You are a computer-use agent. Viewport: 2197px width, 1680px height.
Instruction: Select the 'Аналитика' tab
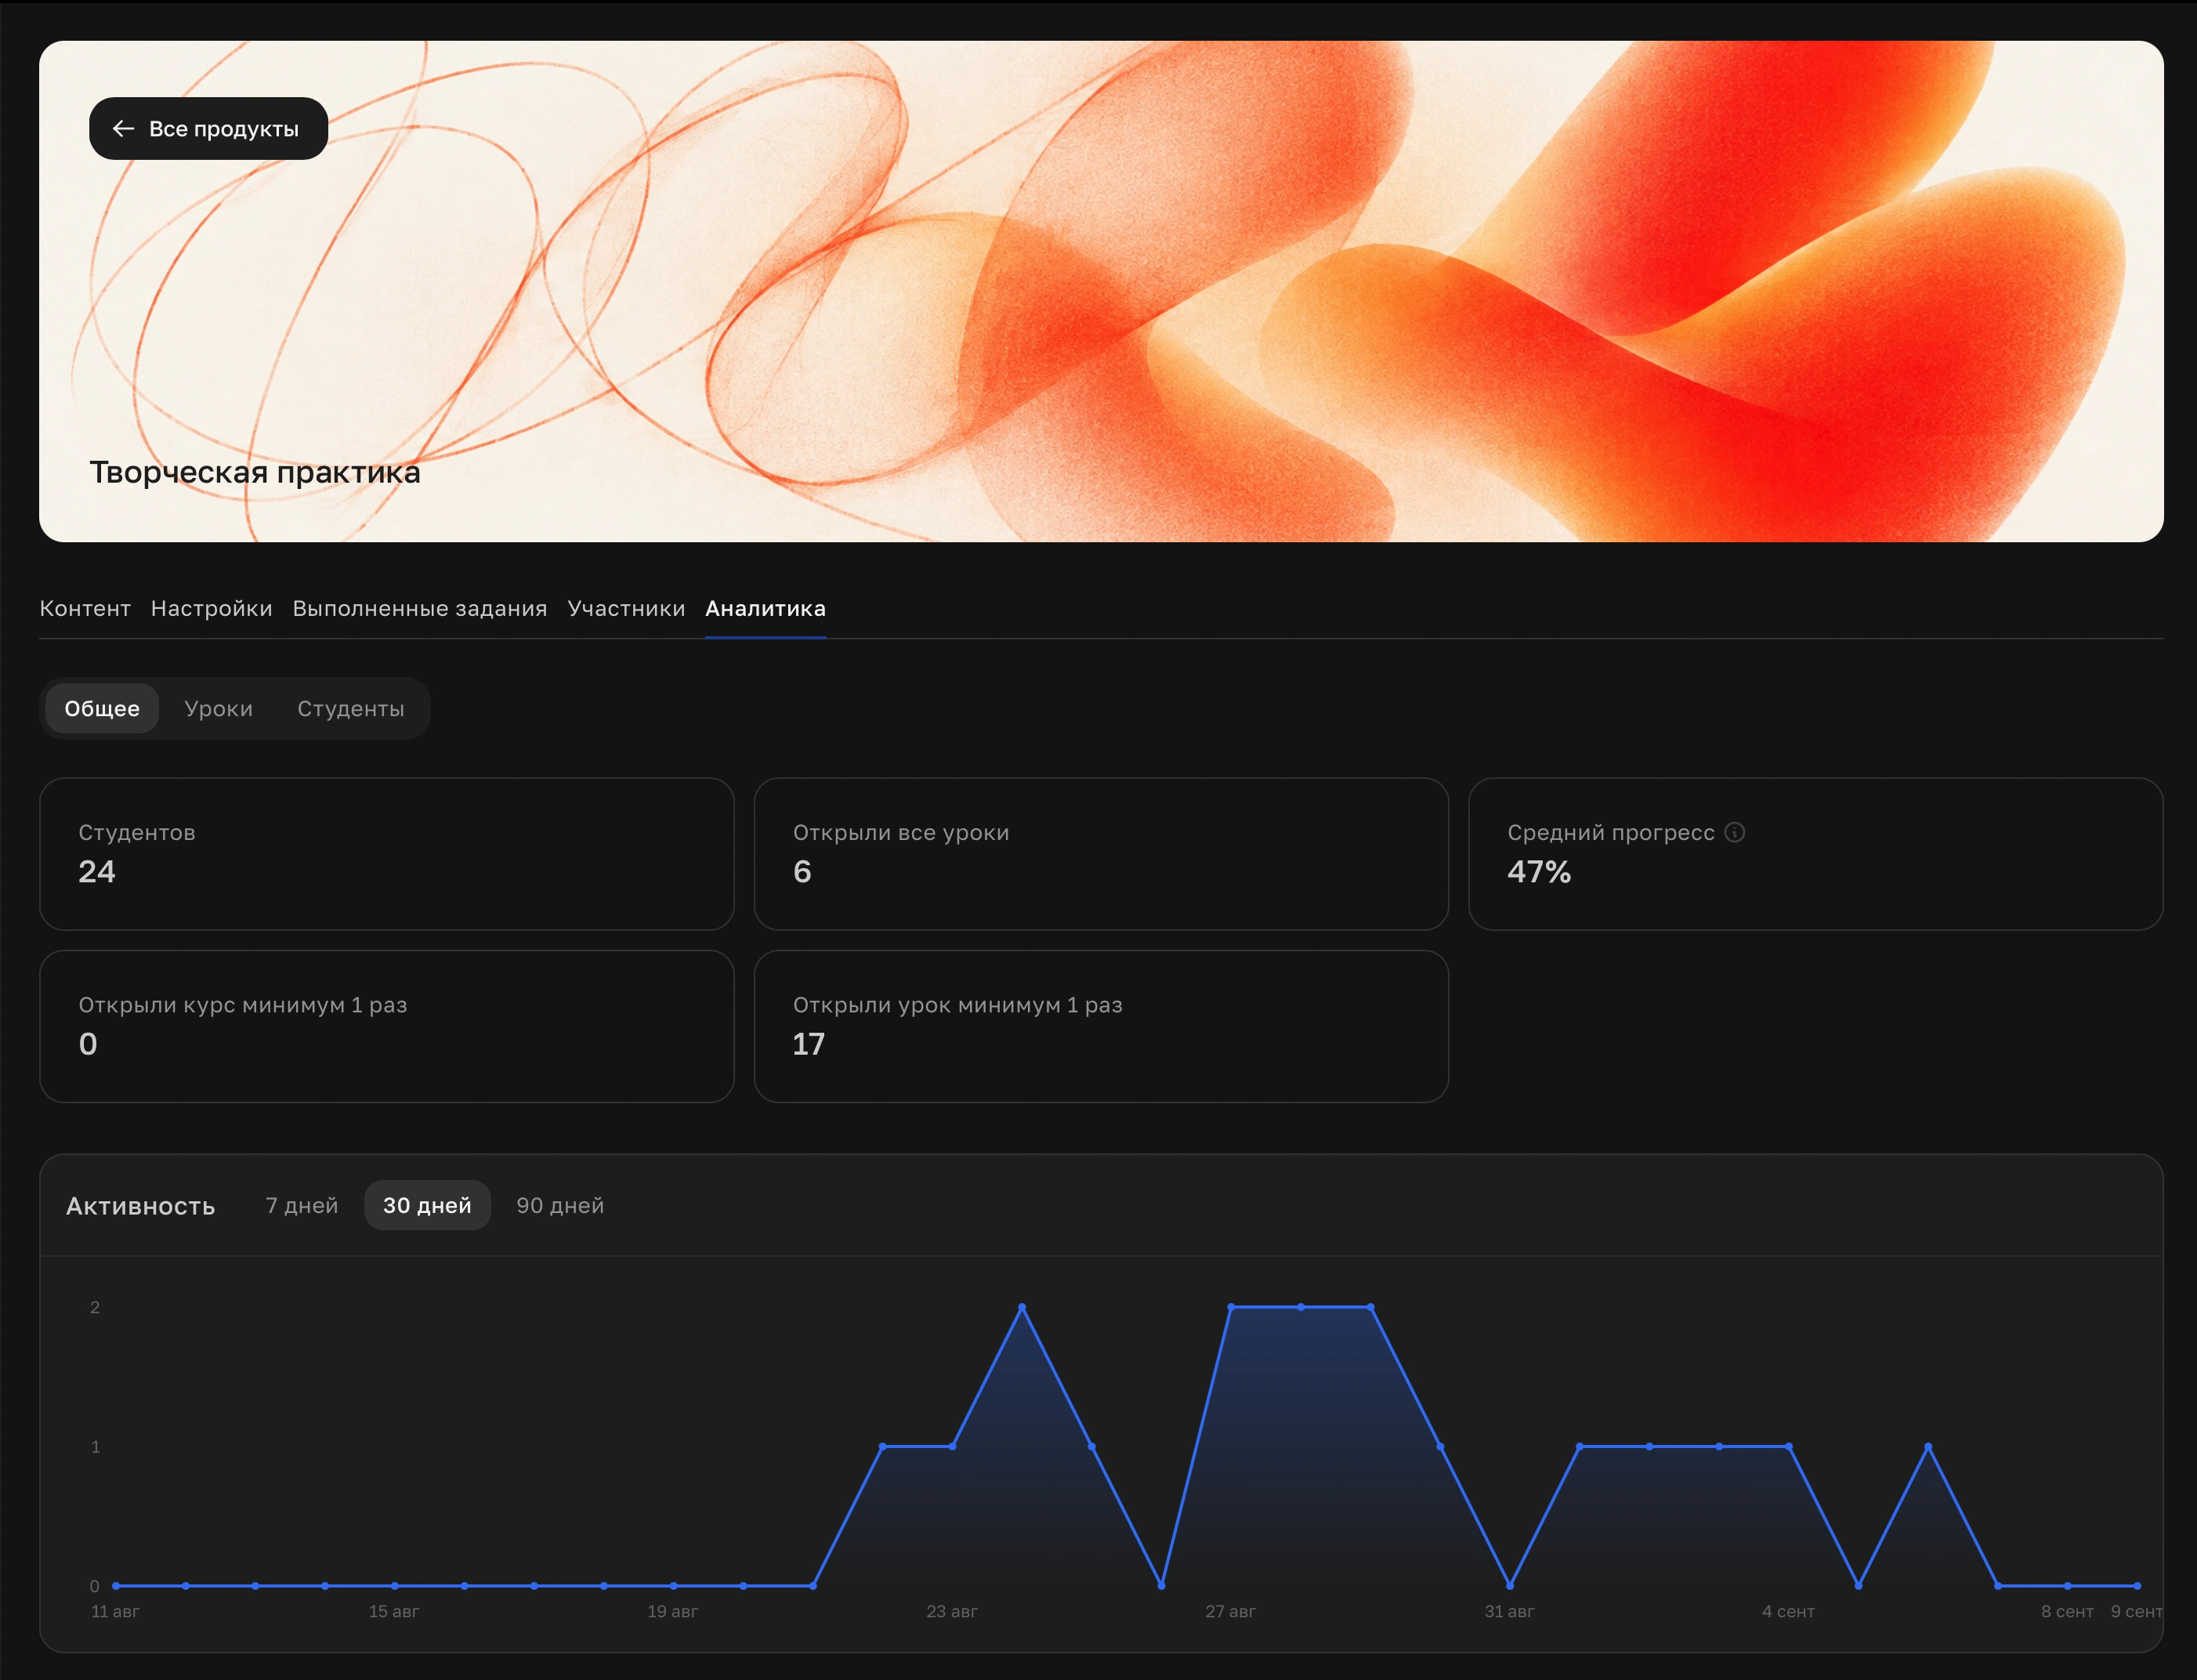pos(765,608)
